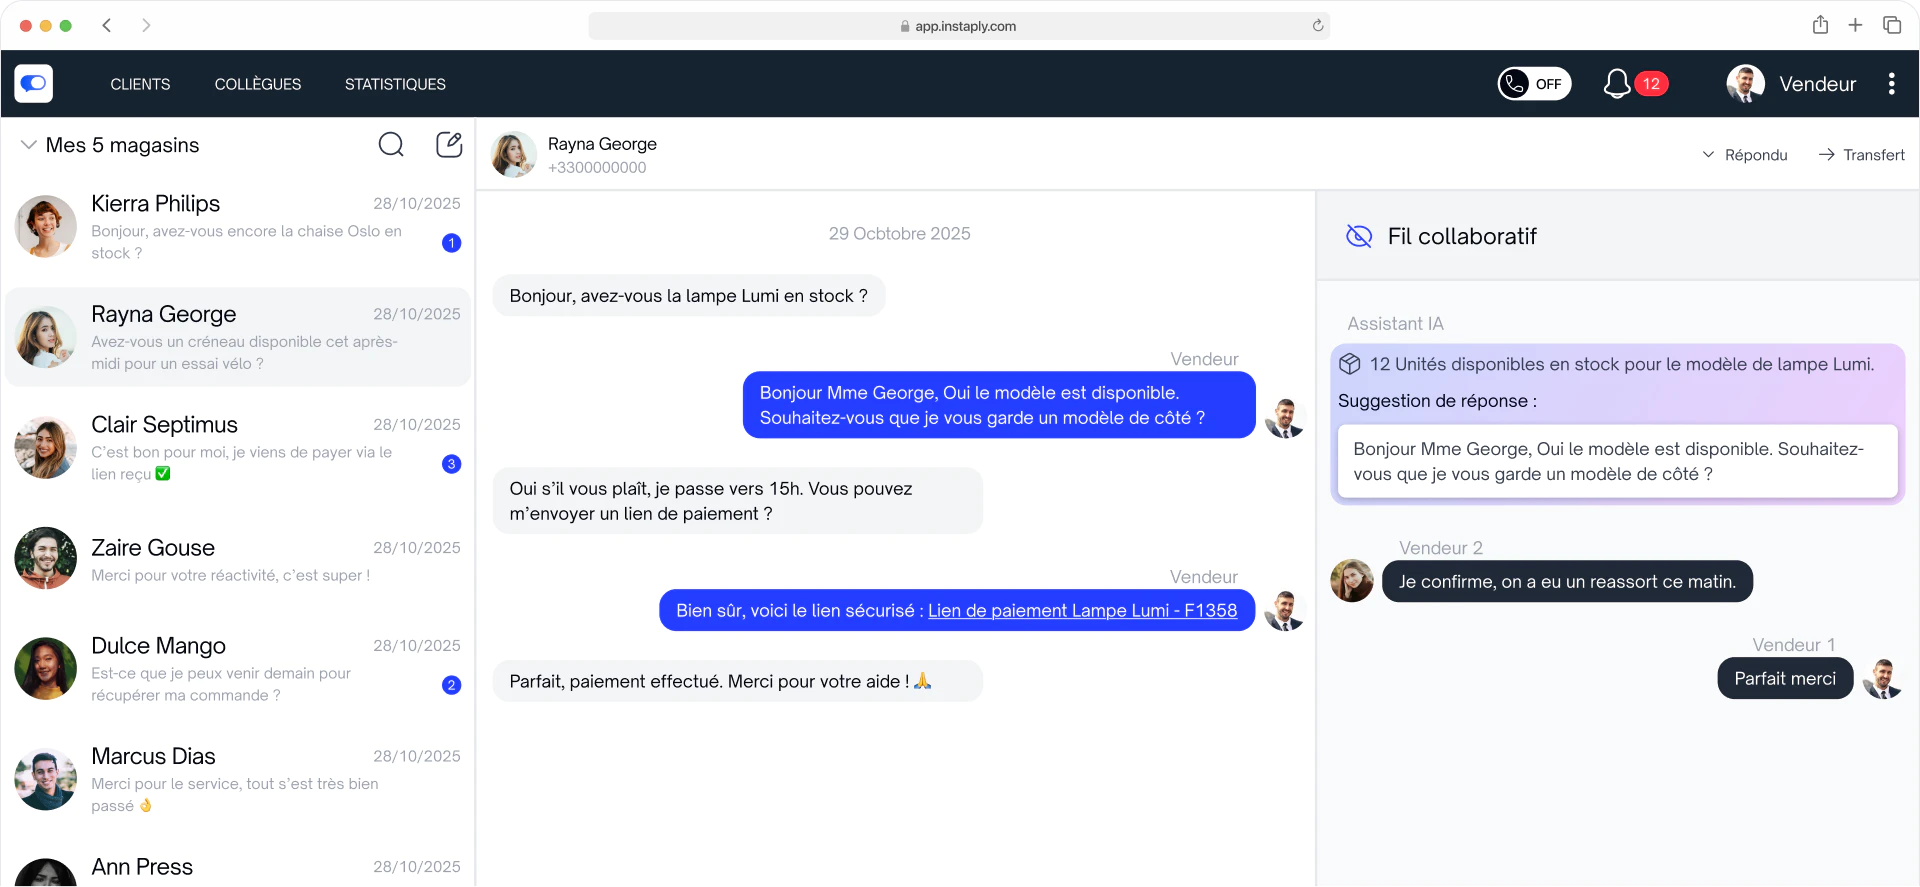This screenshot has height=887, width=1920.
Task: Toggle the collaborative thread visibility eye icon
Action: [x=1359, y=236]
